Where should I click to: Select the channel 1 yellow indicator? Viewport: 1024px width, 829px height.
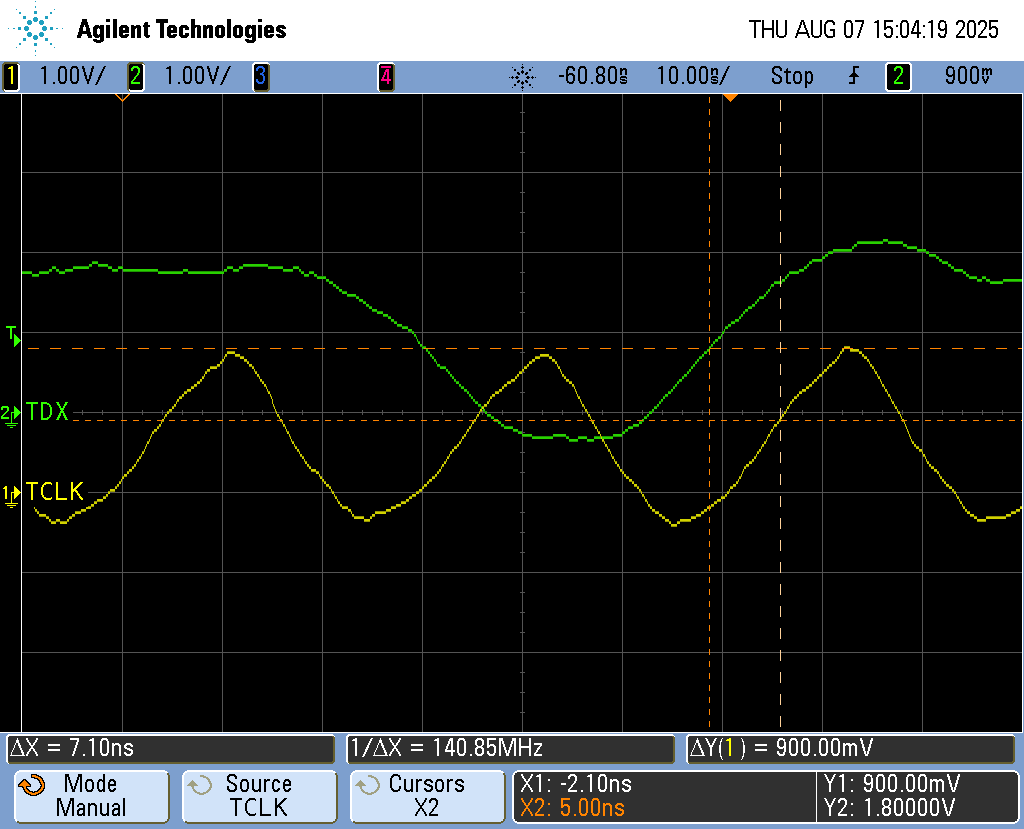point(11,76)
